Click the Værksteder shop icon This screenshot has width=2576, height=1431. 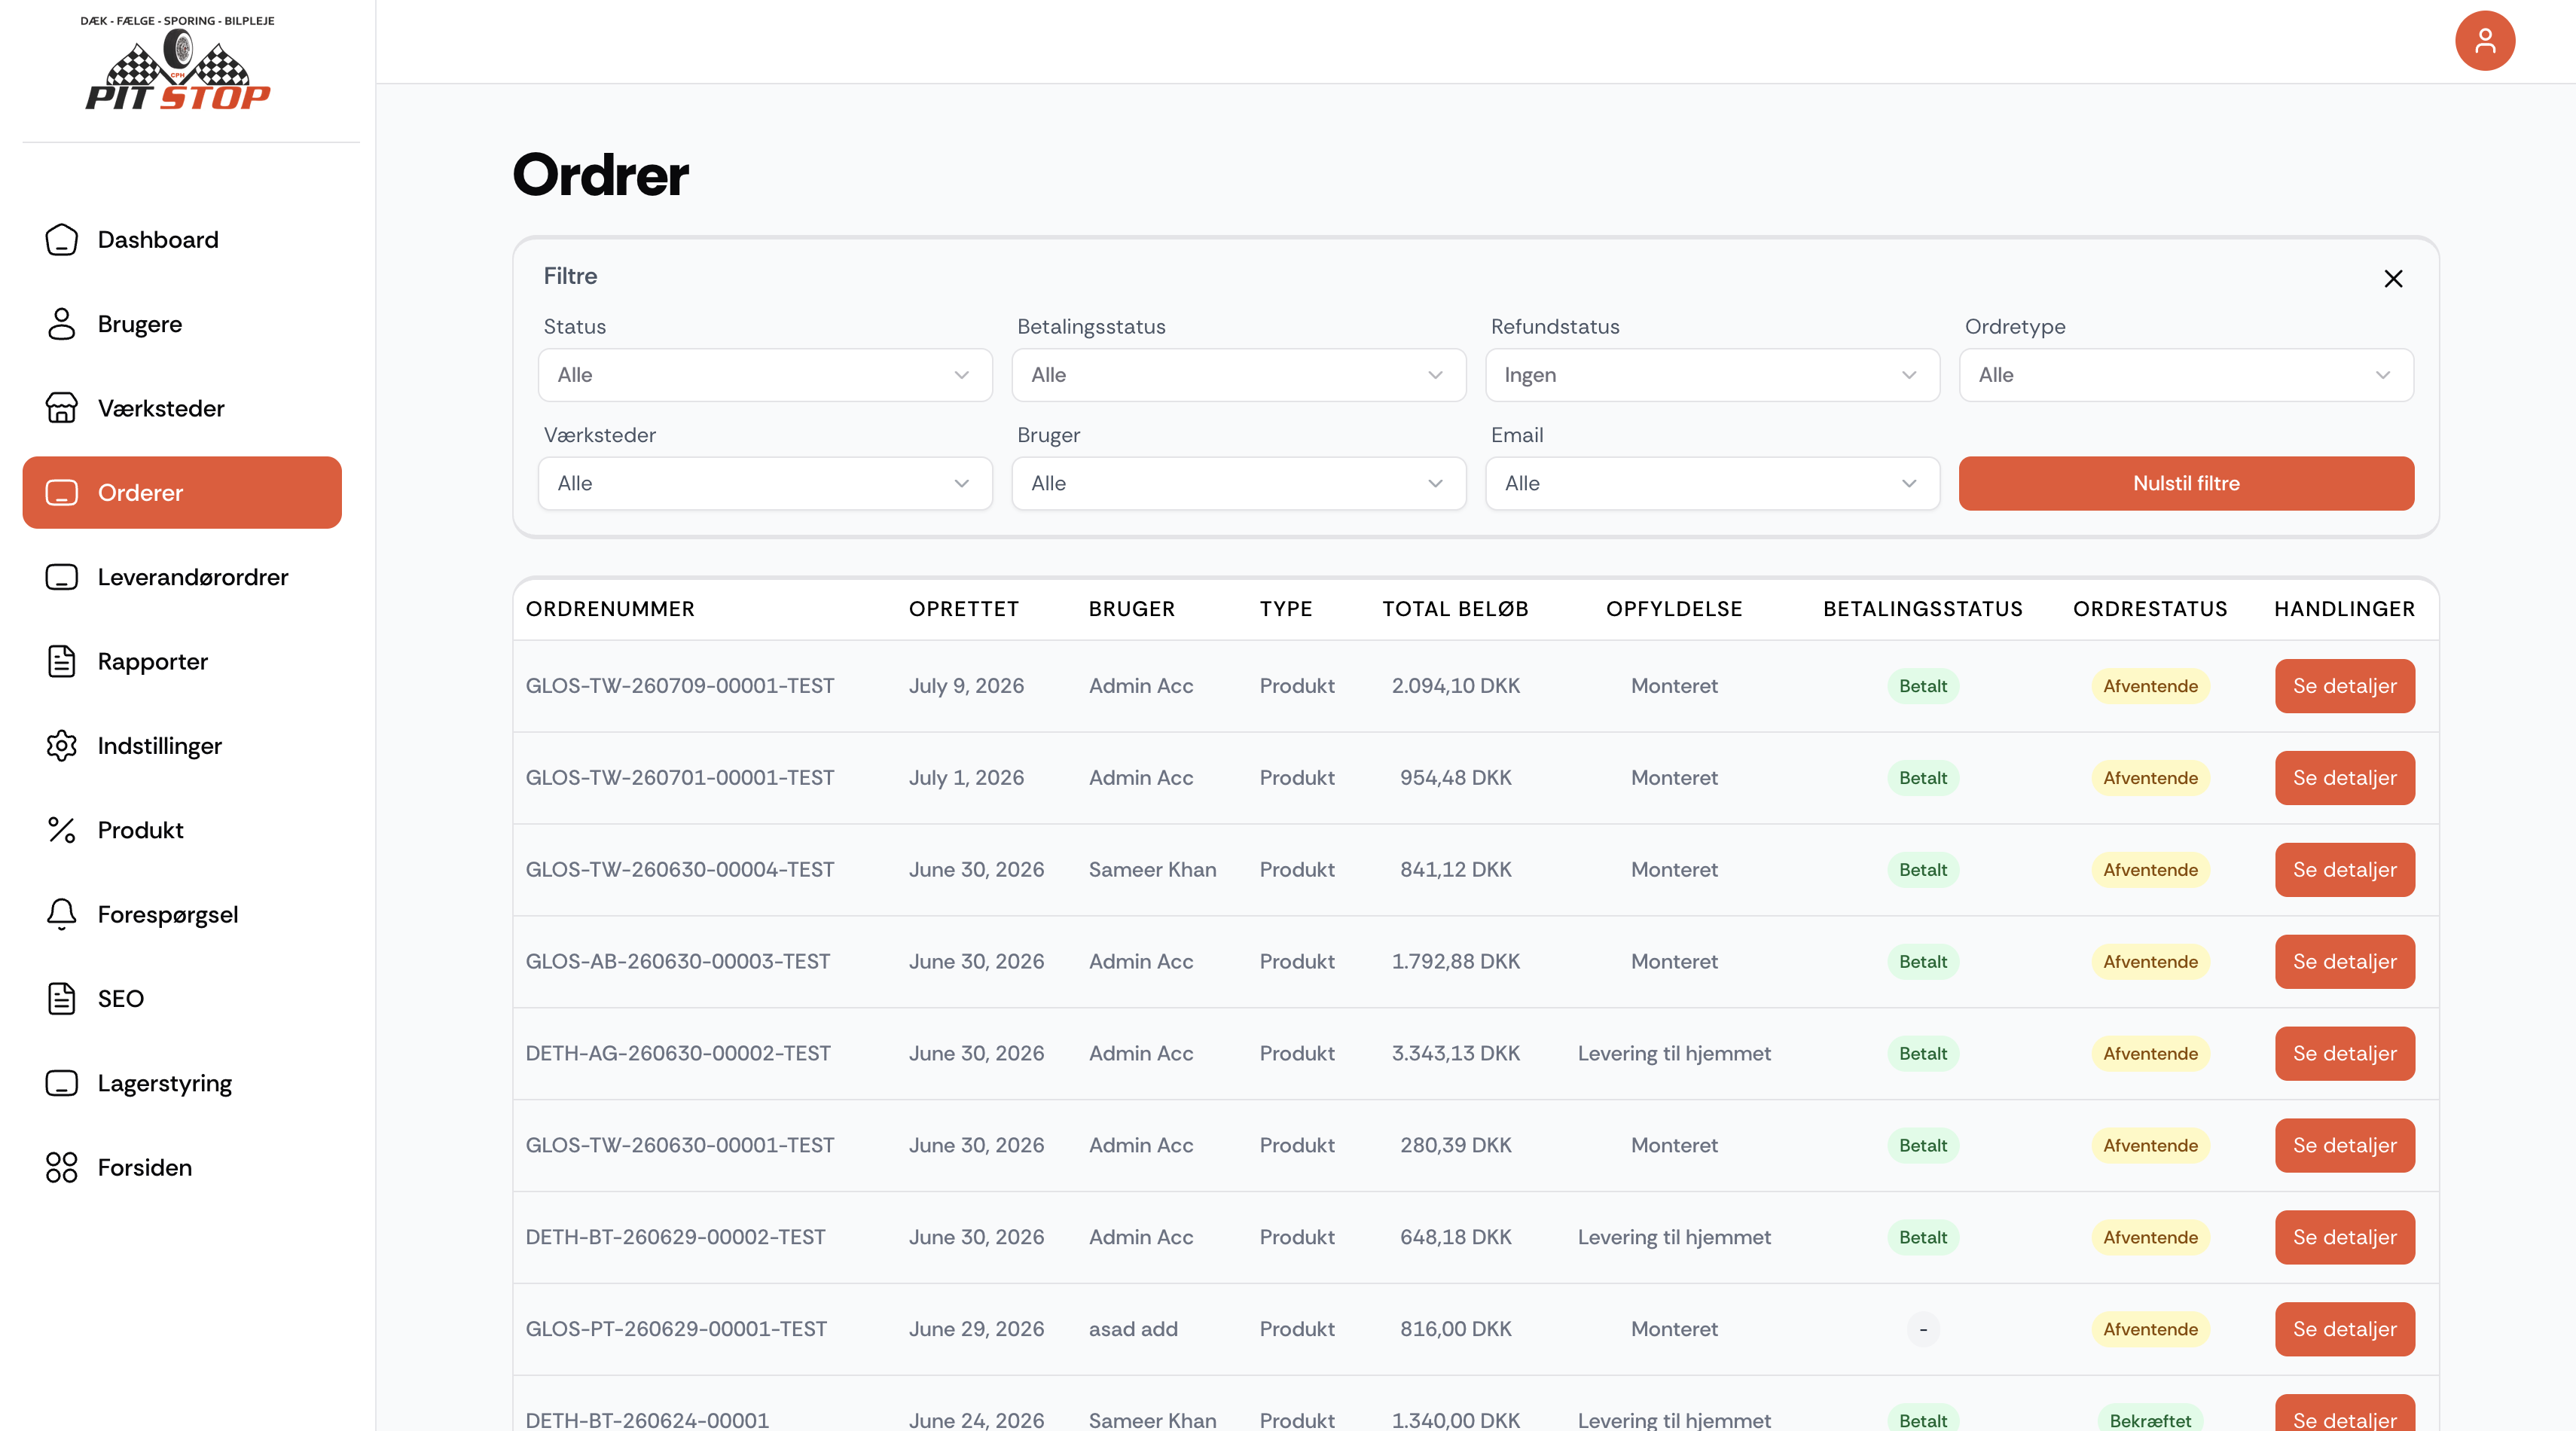tap(62, 408)
